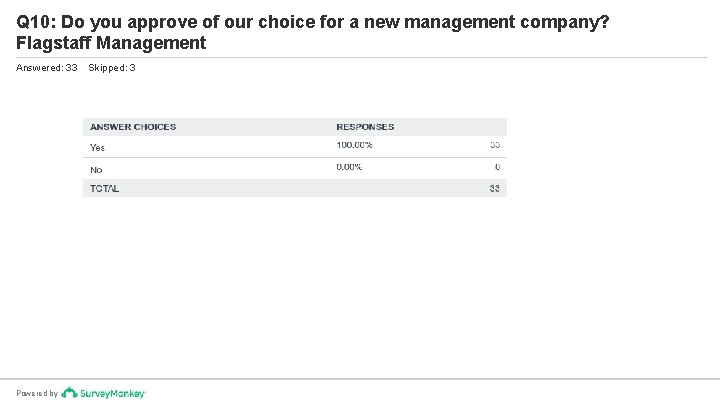Click the Yes answer row label
This screenshot has height=405, width=720.
pyautogui.click(x=97, y=148)
